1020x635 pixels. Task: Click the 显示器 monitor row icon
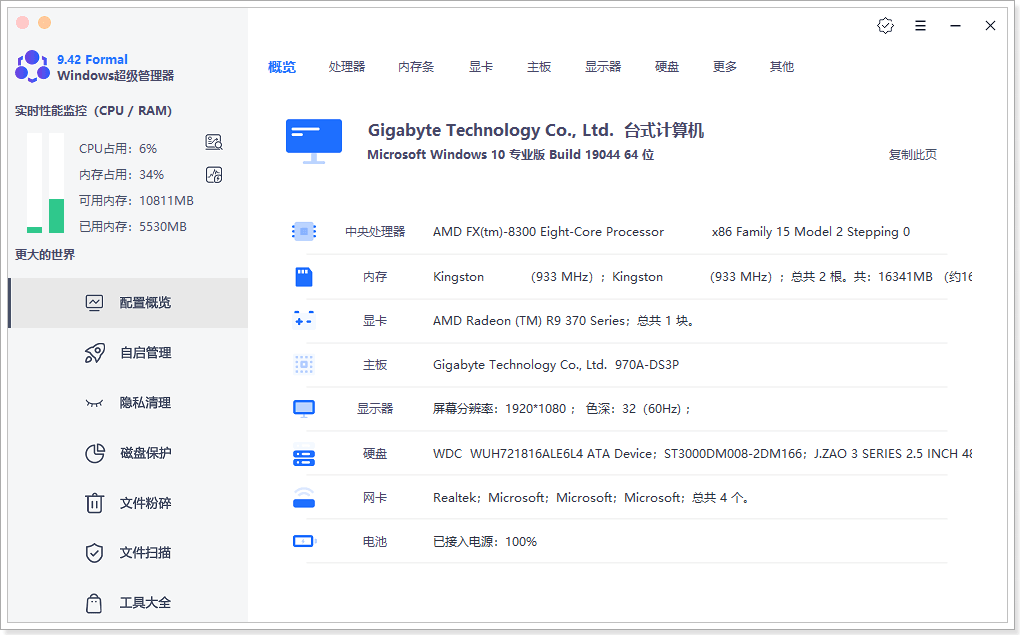pyautogui.click(x=304, y=409)
